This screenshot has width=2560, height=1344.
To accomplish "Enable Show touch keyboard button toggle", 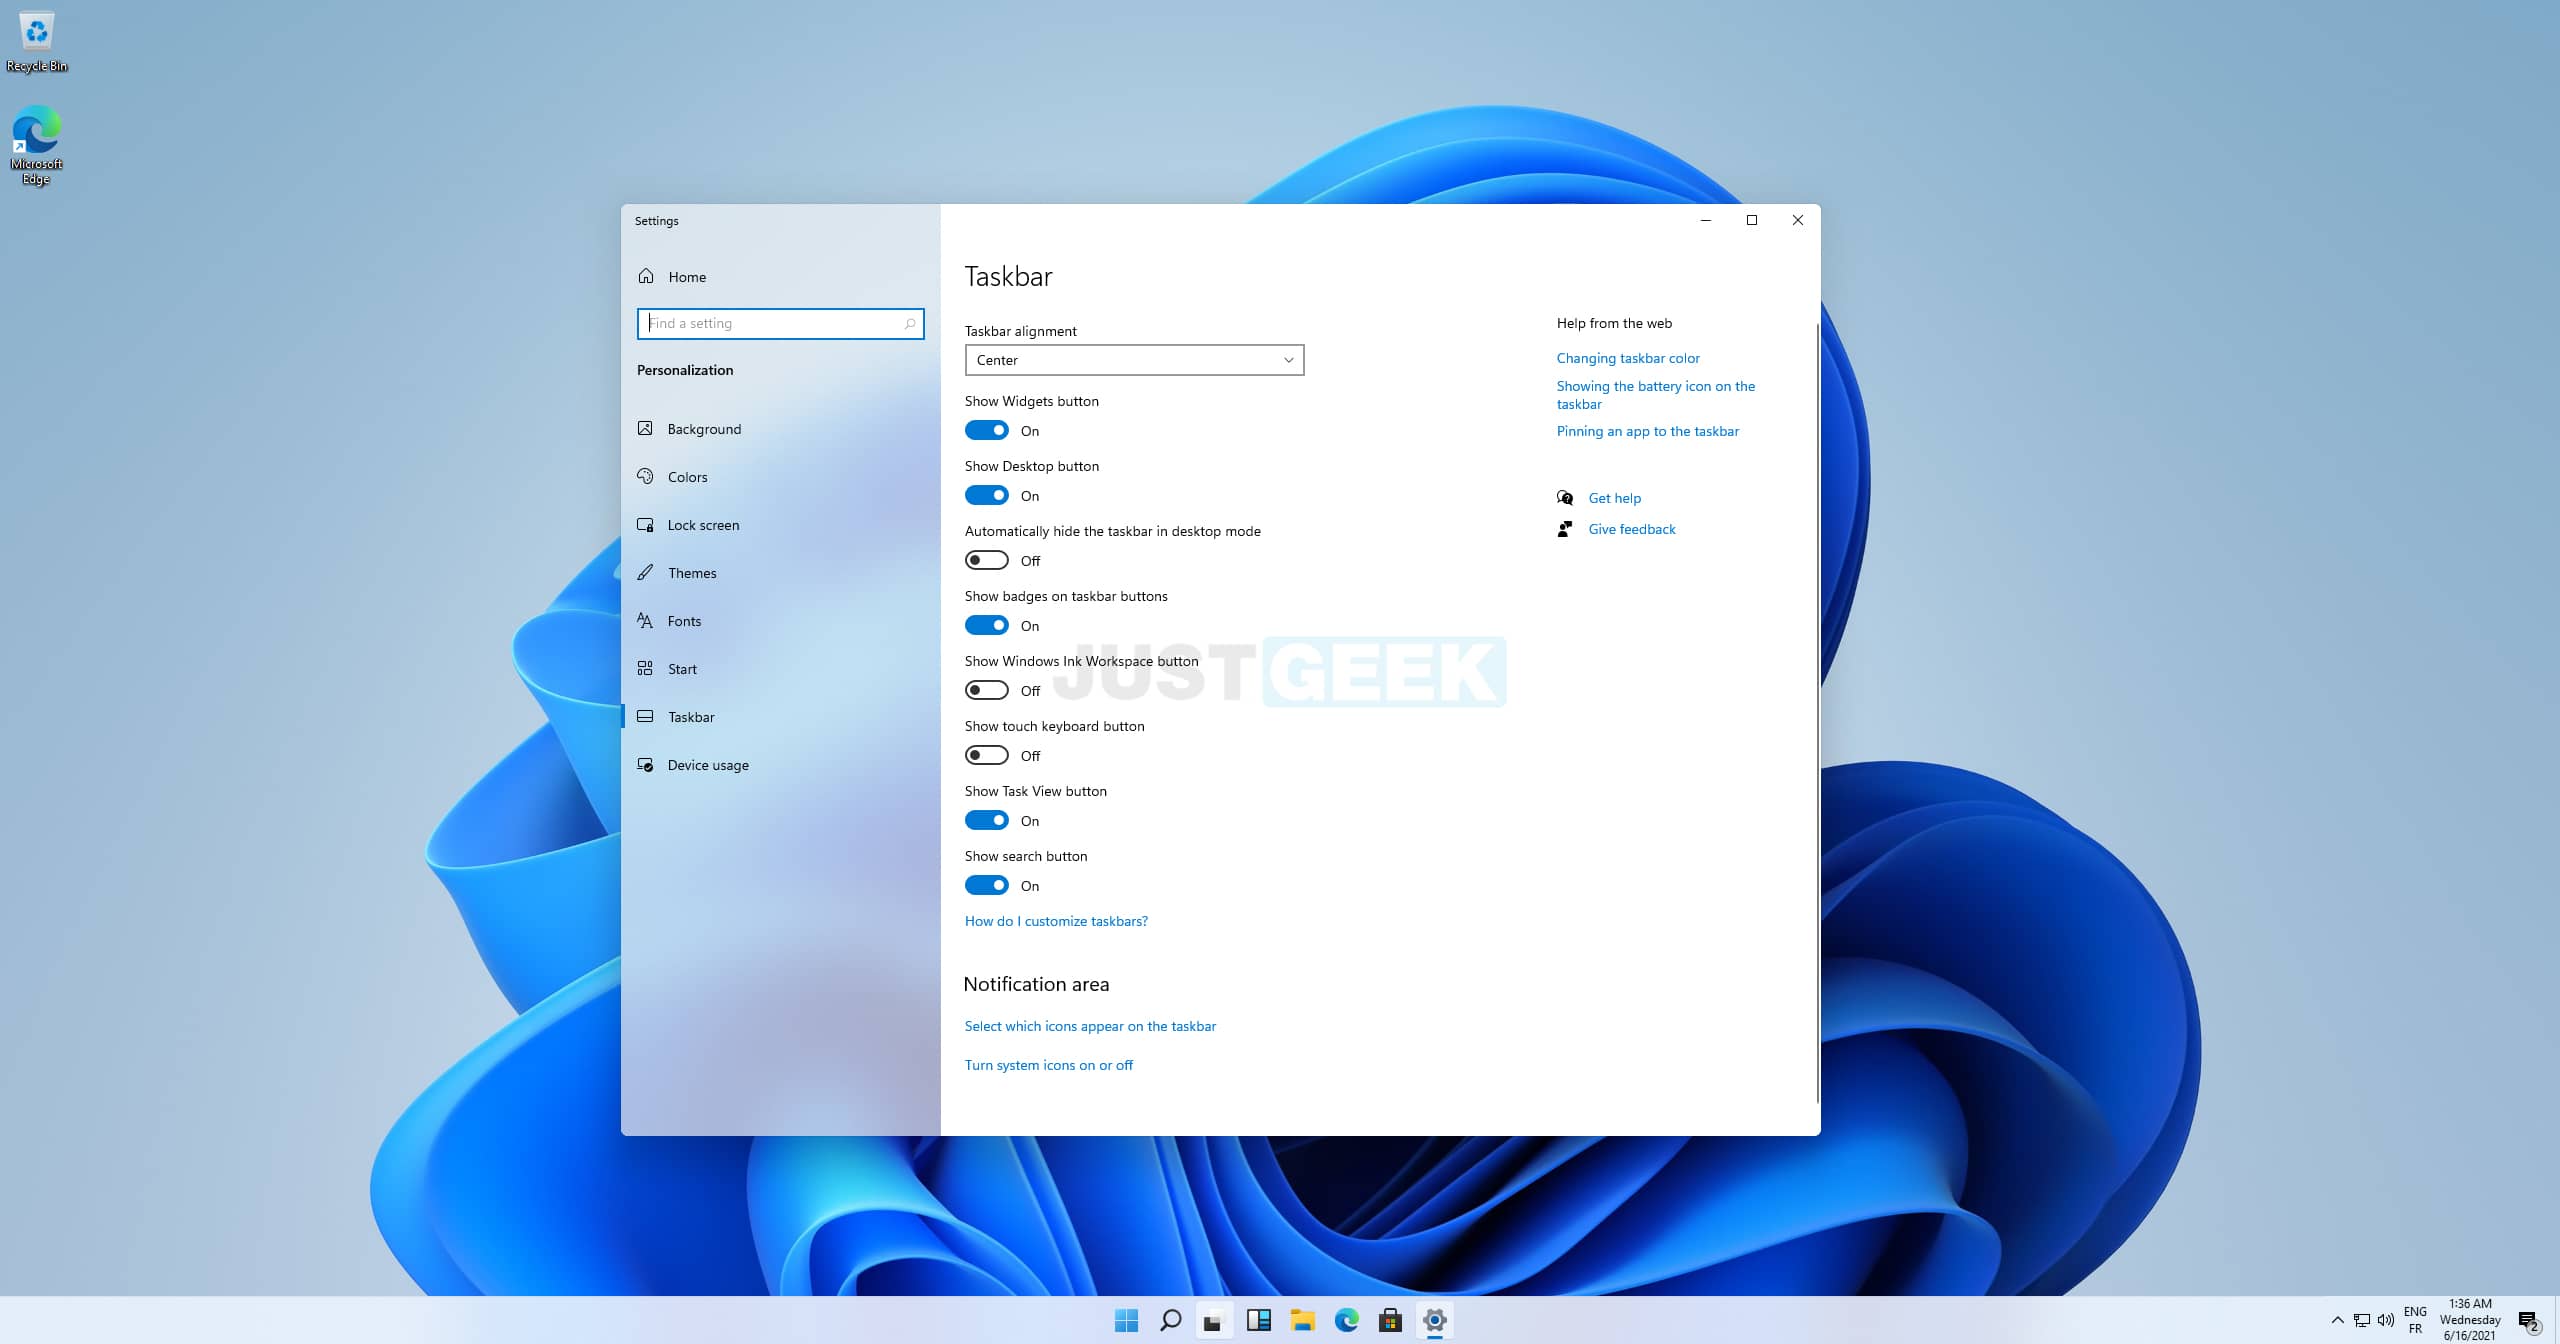I will 986,755.
